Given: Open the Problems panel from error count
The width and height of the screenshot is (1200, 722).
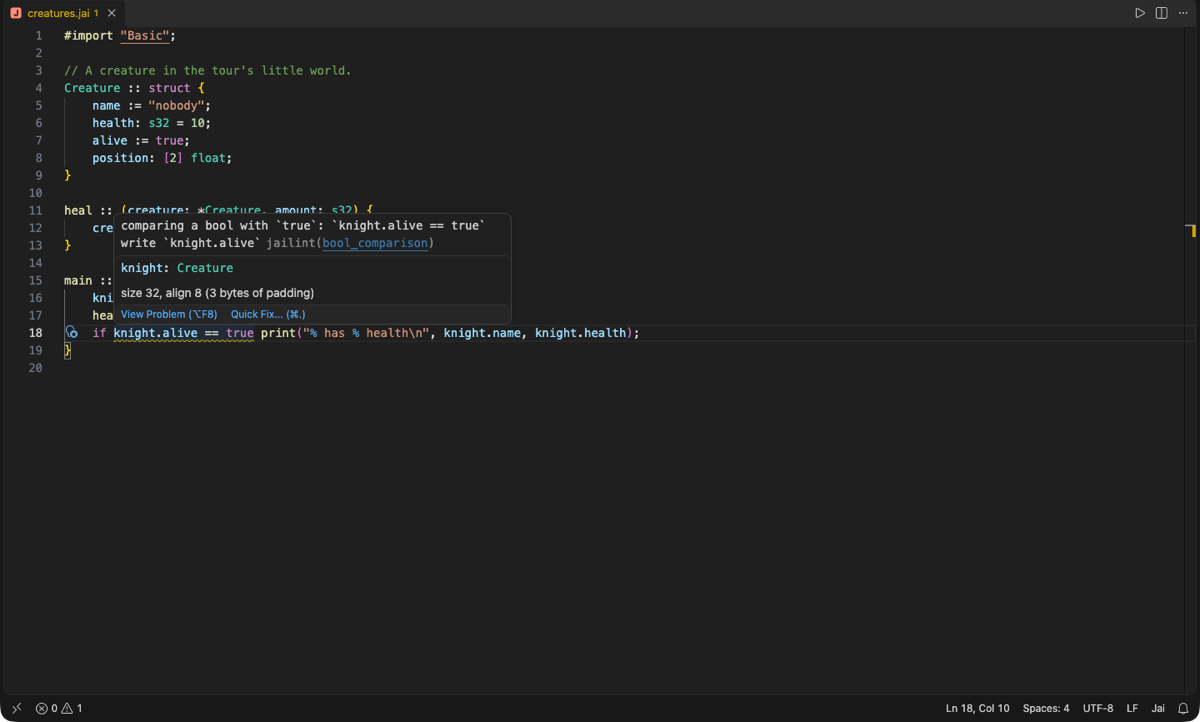Looking at the screenshot, I should [47, 708].
